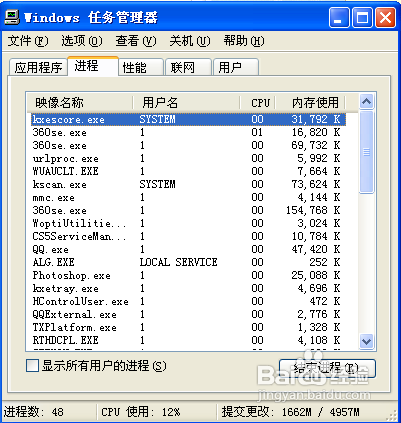Click the process list scrollbar thumb
This screenshot has height=423, width=401.
[x=367, y=152]
